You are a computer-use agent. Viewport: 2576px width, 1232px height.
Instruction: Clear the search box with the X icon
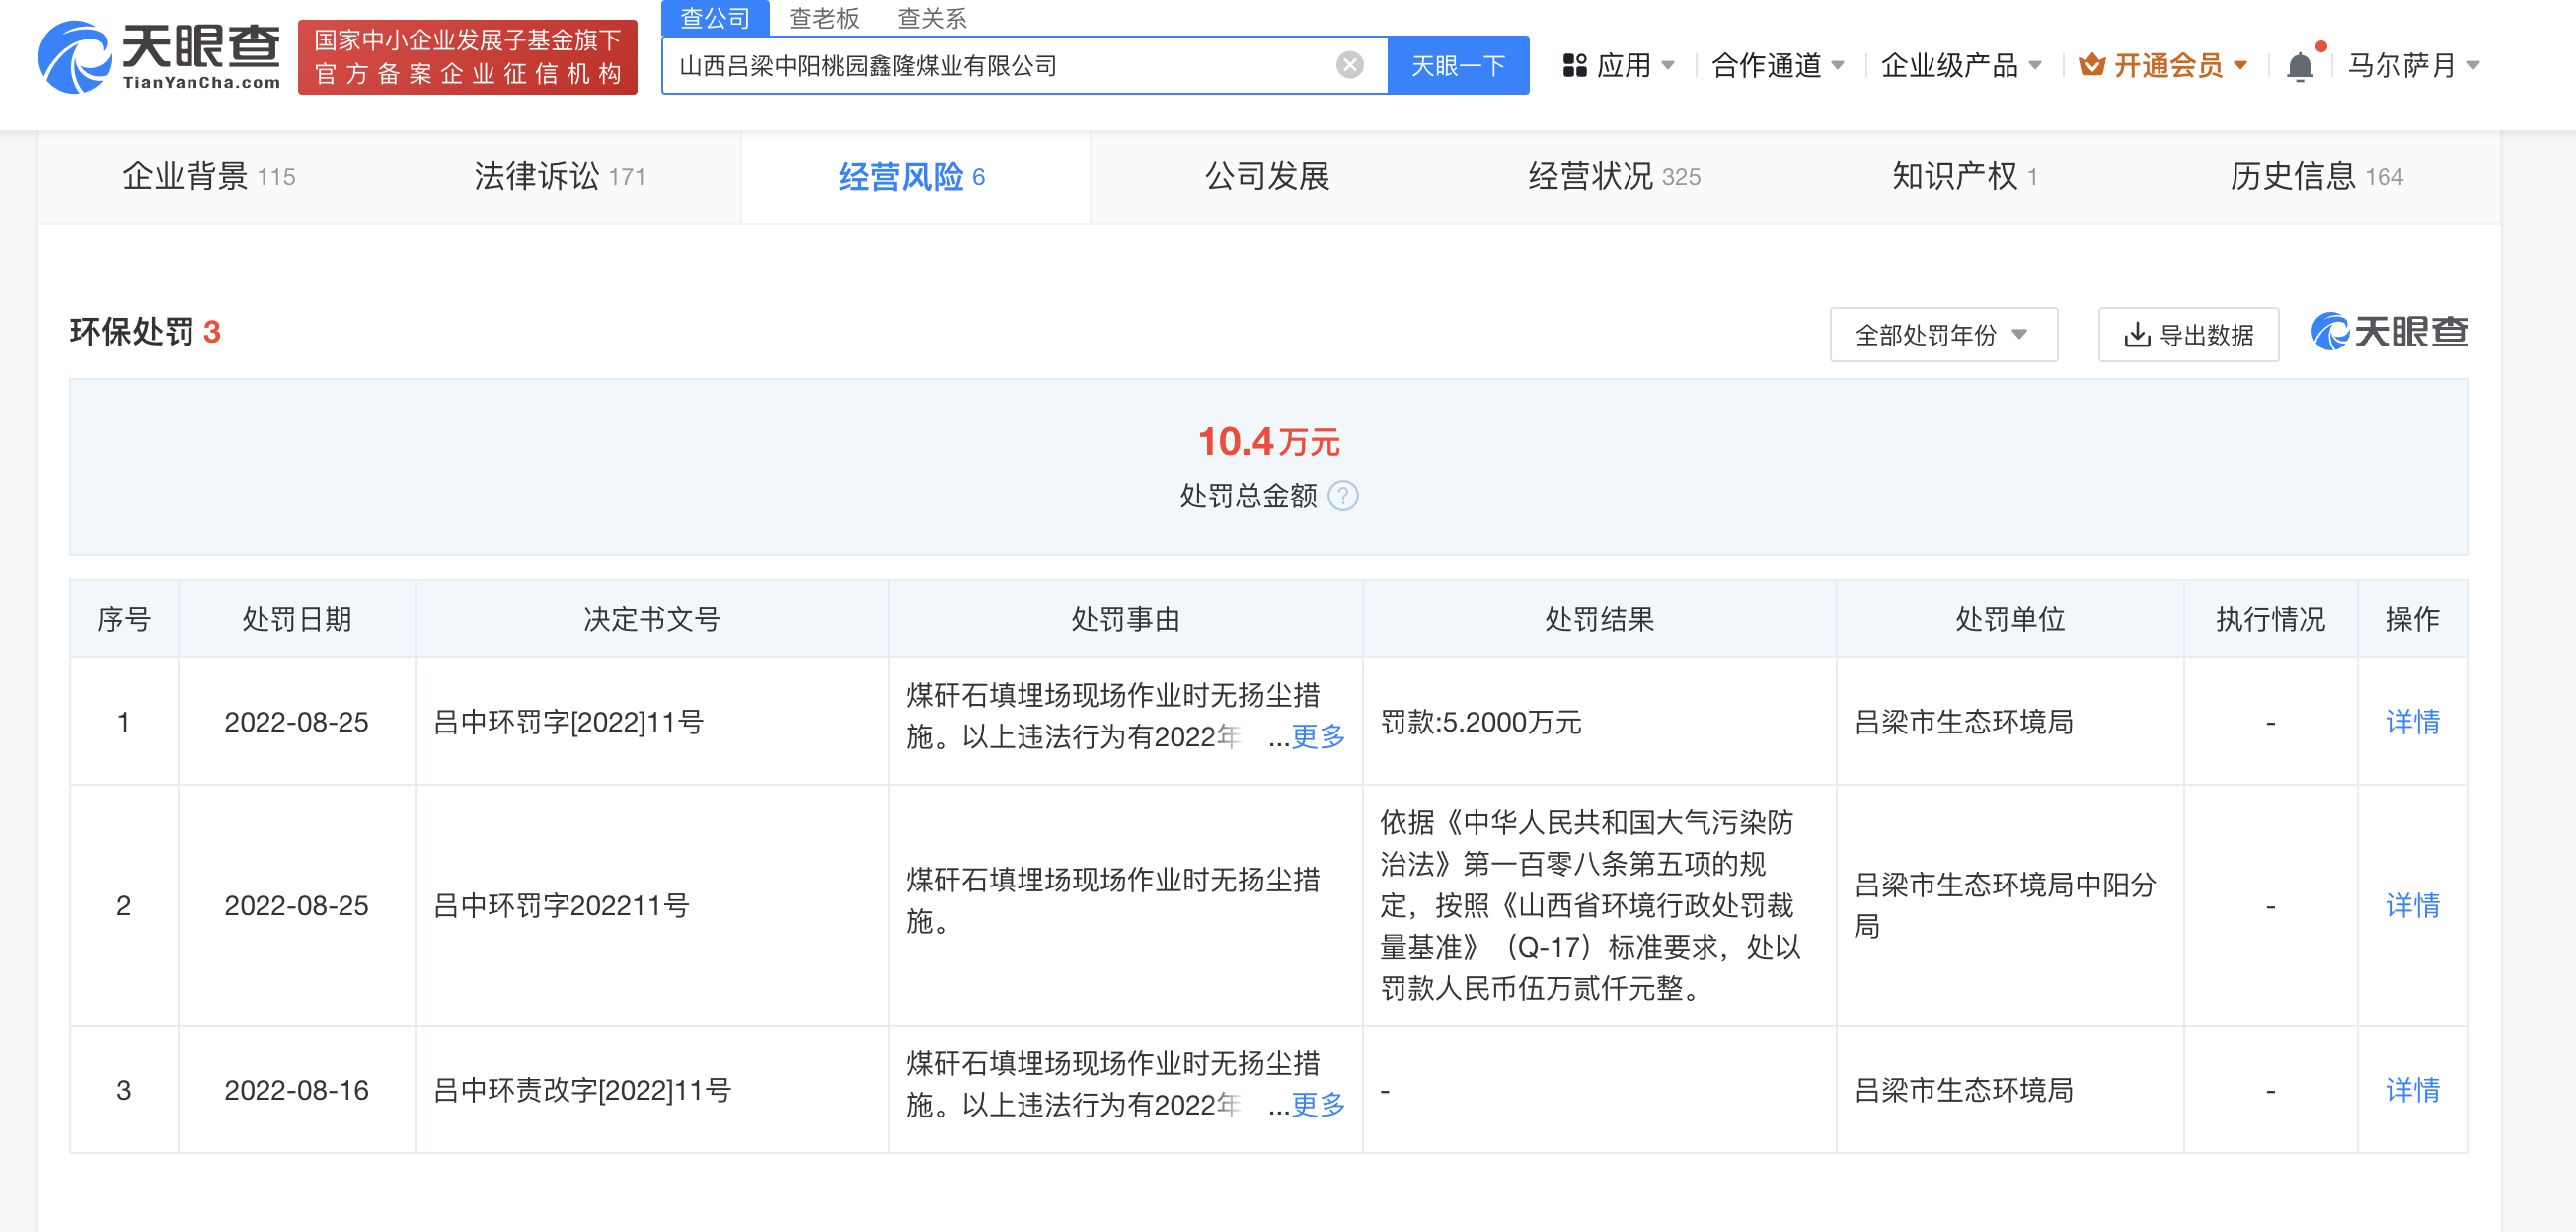pyautogui.click(x=1349, y=65)
